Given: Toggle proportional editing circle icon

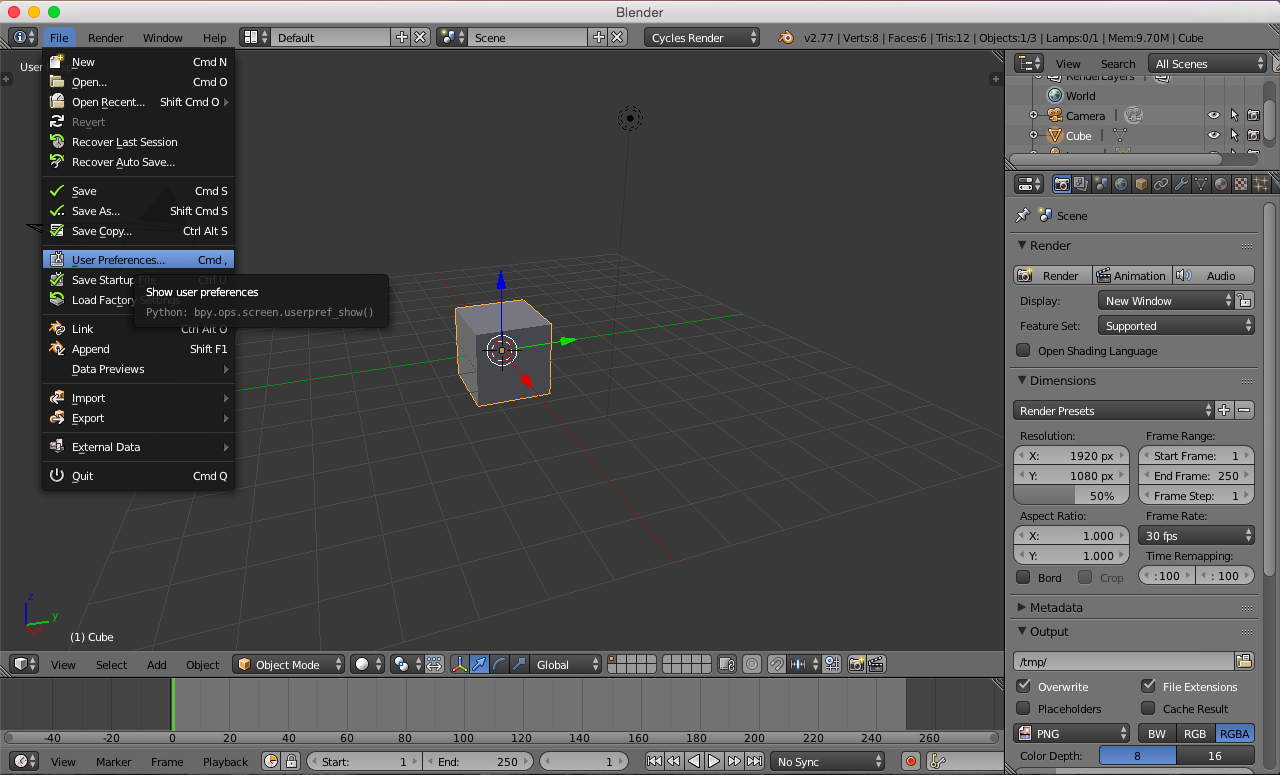Looking at the screenshot, I should click(751, 664).
